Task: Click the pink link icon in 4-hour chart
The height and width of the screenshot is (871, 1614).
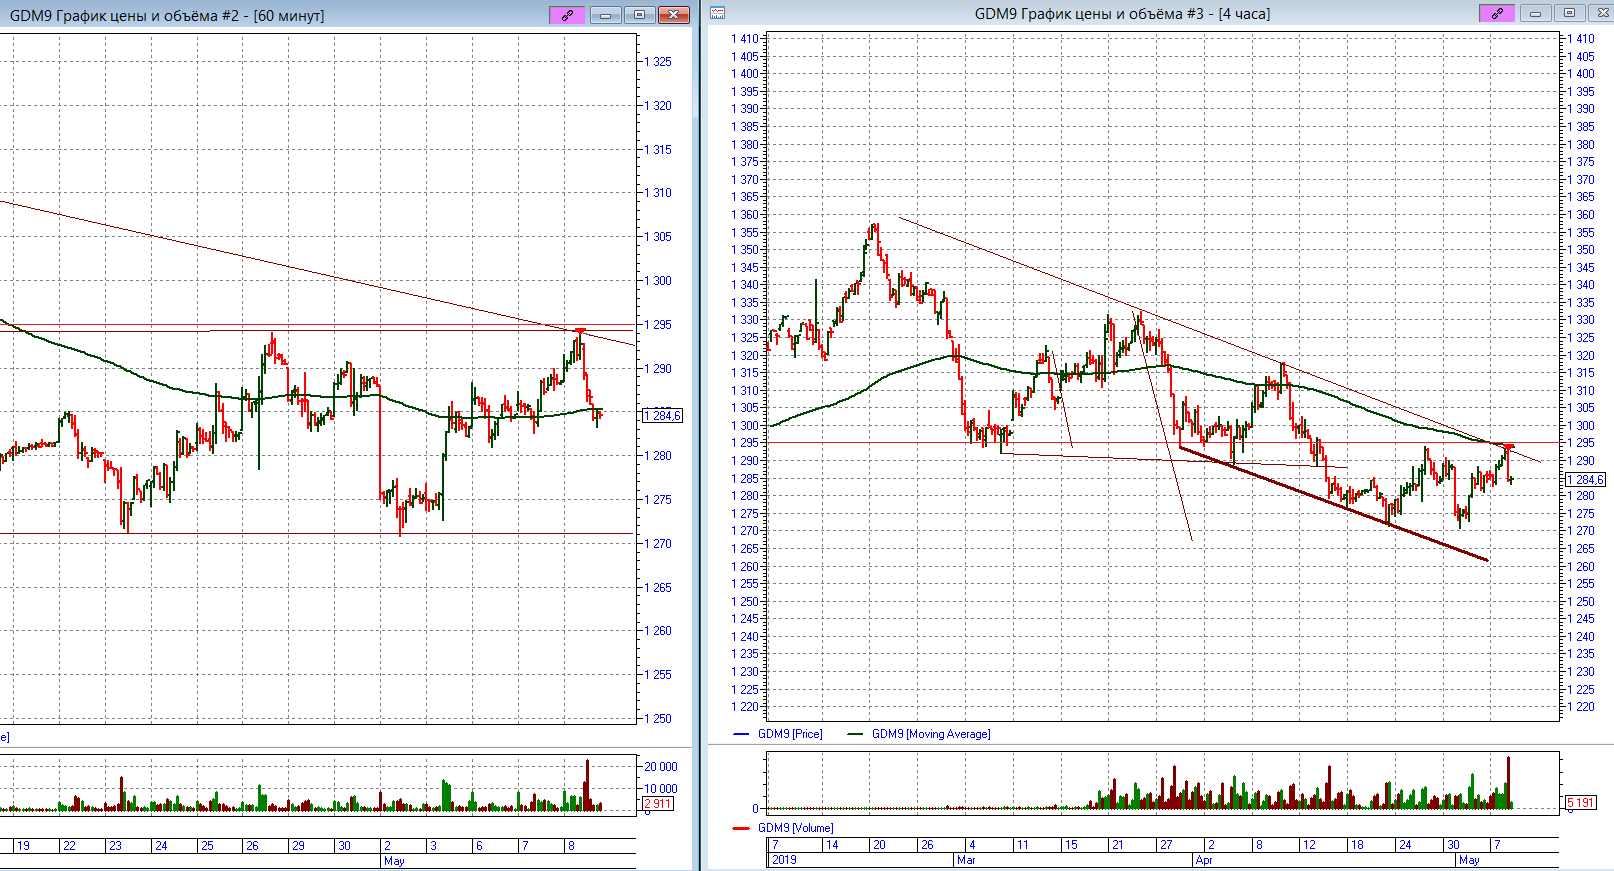Action: point(1497,13)
